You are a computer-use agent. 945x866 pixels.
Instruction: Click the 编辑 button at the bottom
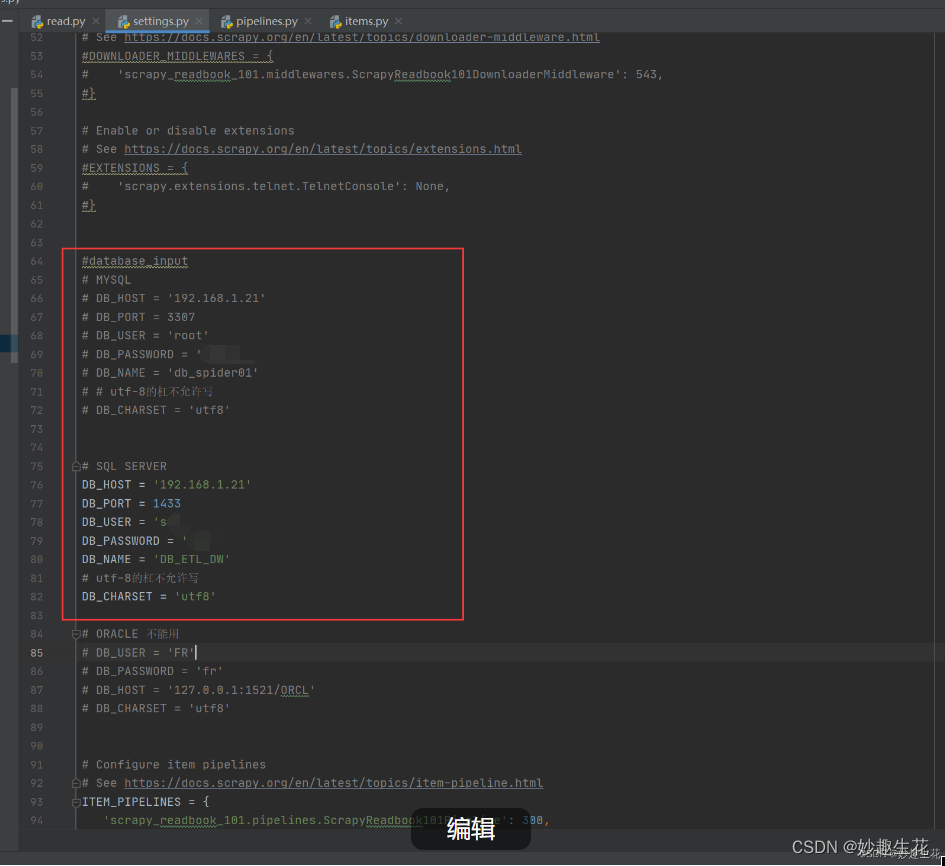point(470,829)
